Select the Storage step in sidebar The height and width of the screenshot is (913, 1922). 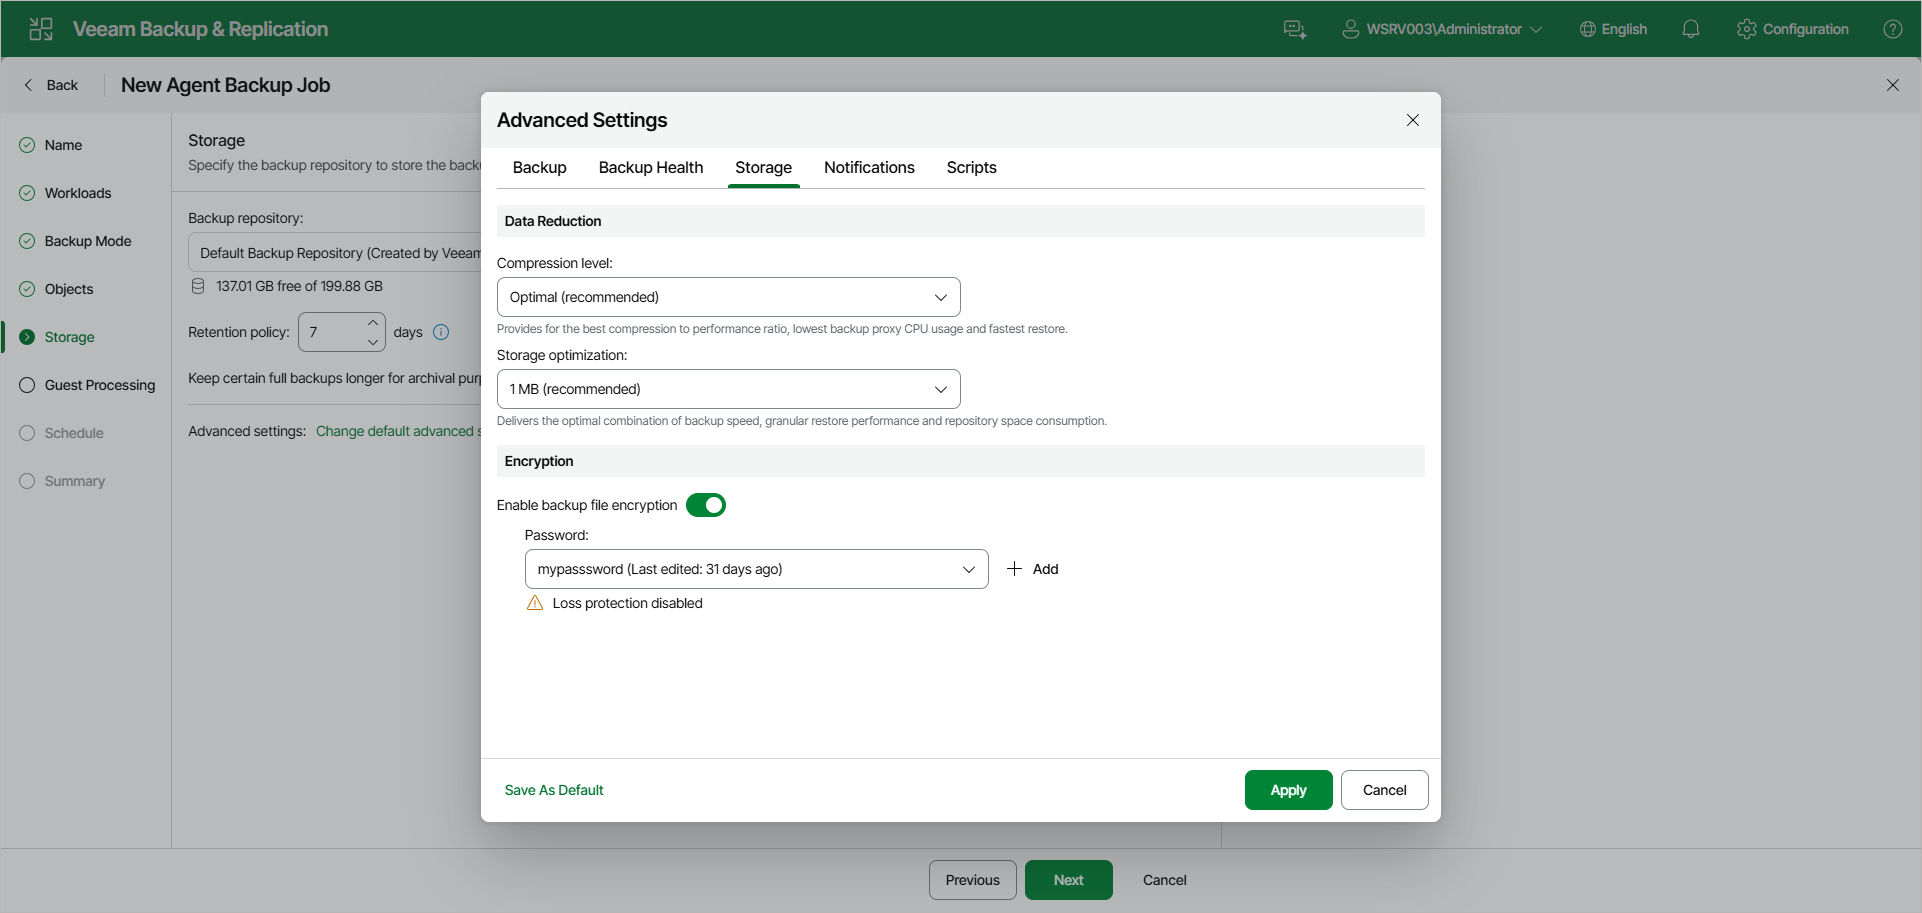pyautogui.click(x=57, y=337)
